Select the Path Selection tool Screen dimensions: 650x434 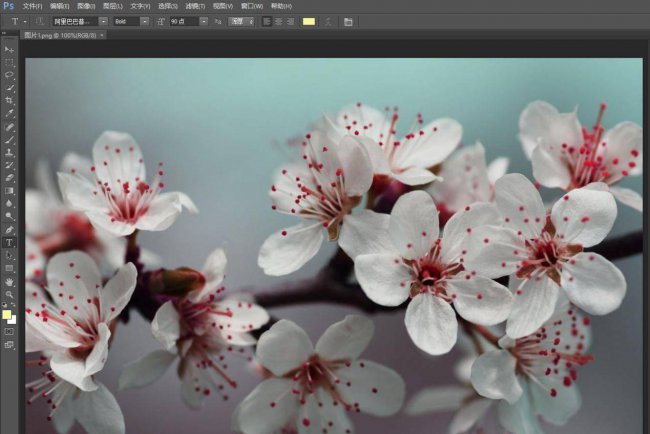tap(9, 256)
